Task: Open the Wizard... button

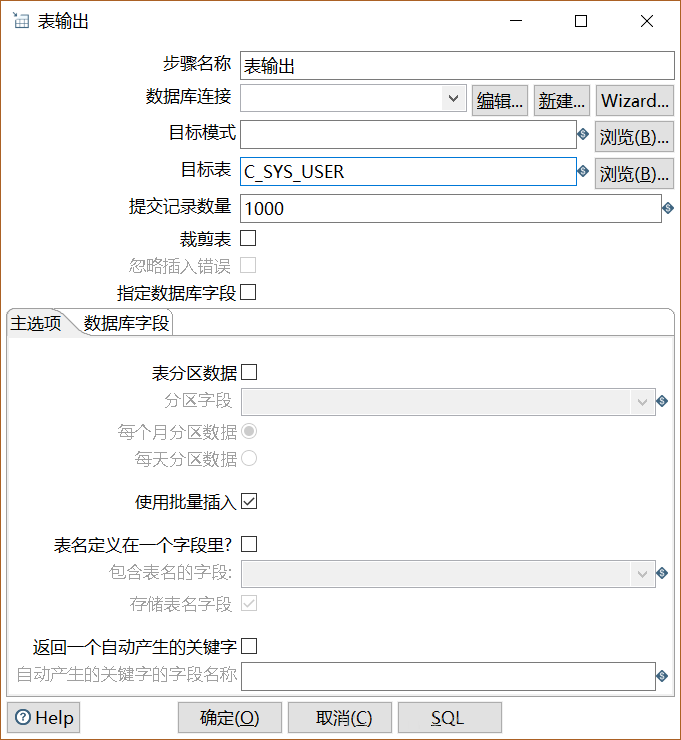Action: [x=635, y=101]
